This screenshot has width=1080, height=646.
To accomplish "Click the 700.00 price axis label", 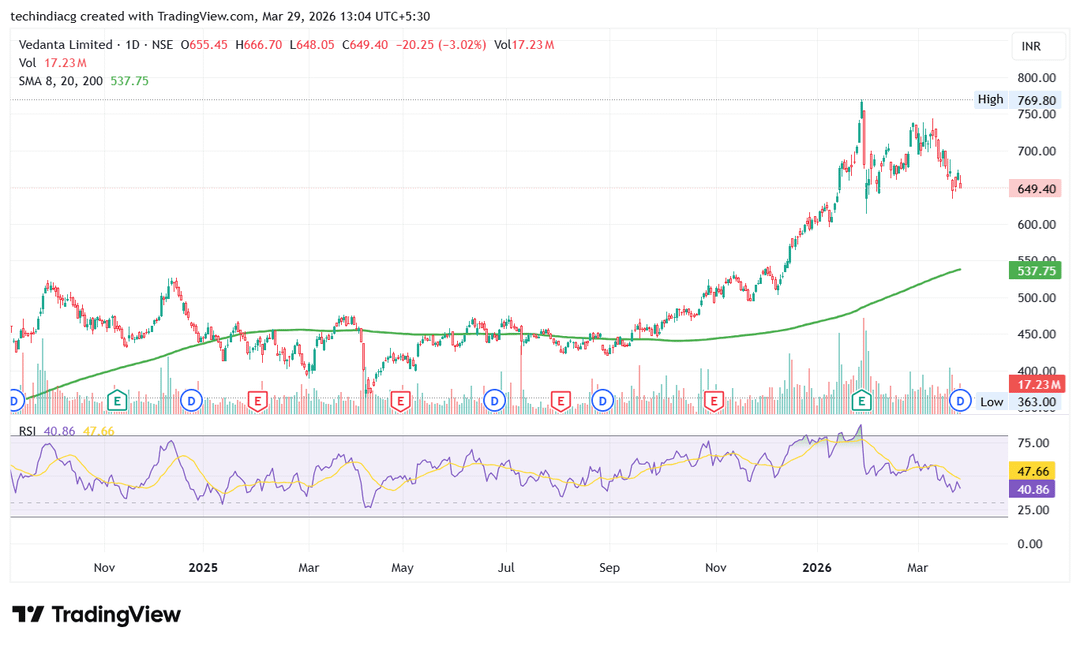I will (x=1036, y=151).
